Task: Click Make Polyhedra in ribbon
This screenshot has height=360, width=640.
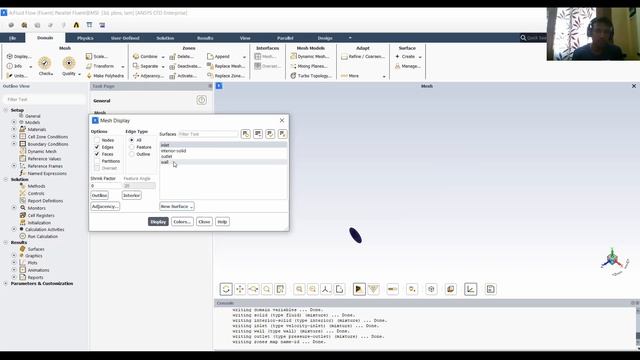Action: [104, 76]
